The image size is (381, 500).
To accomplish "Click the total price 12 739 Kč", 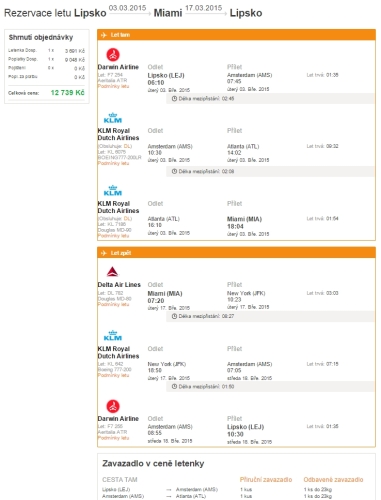I will pos(67,93).
